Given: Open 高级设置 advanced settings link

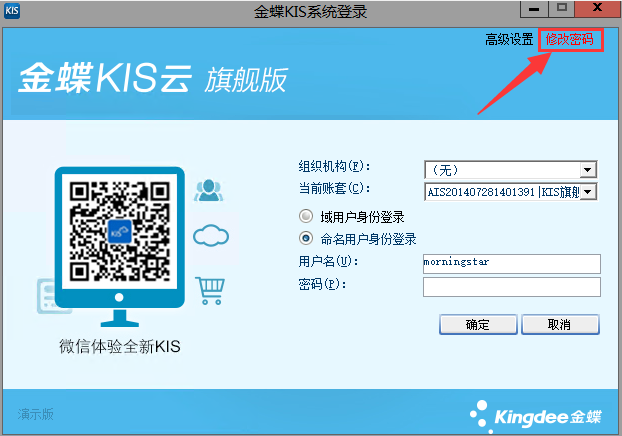Looking at the screenshot, I should pos(509,39).
